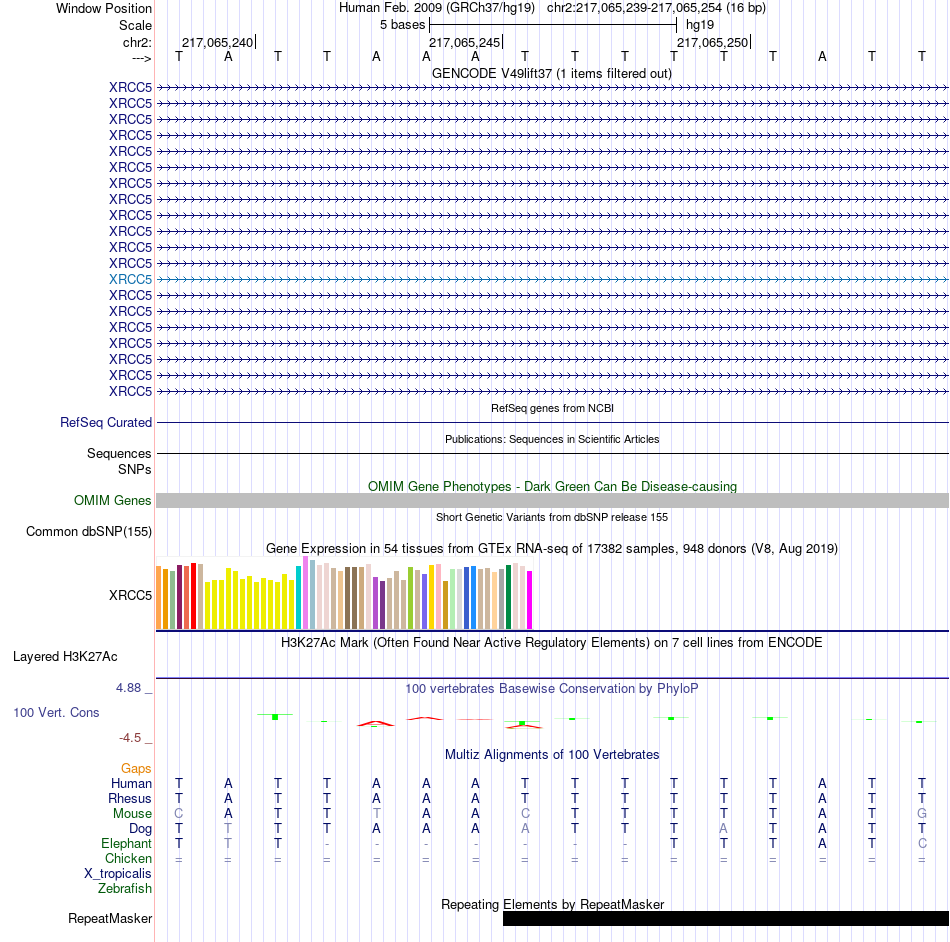
Task: Click the black RepeatMasker repeat element block
Action: point(726,918)
